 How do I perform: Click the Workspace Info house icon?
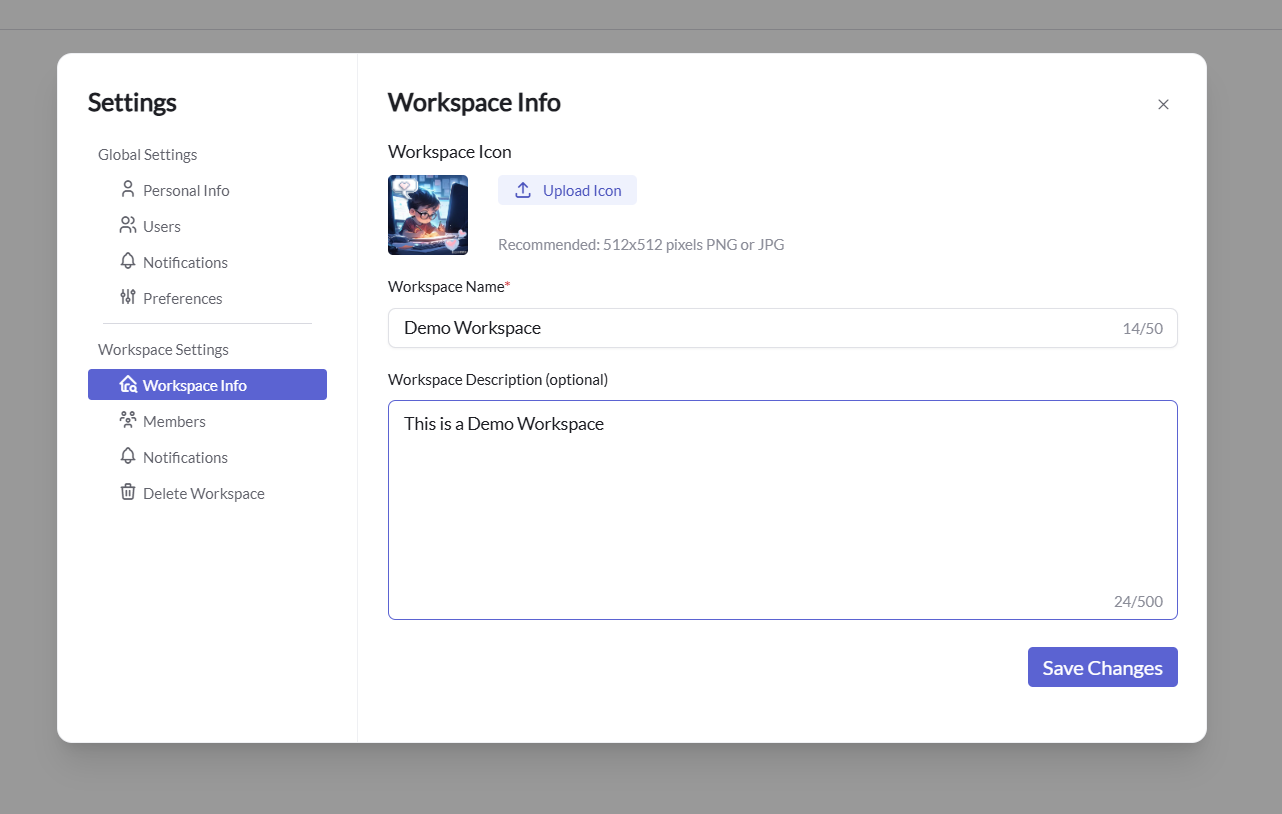coord(128,384)
